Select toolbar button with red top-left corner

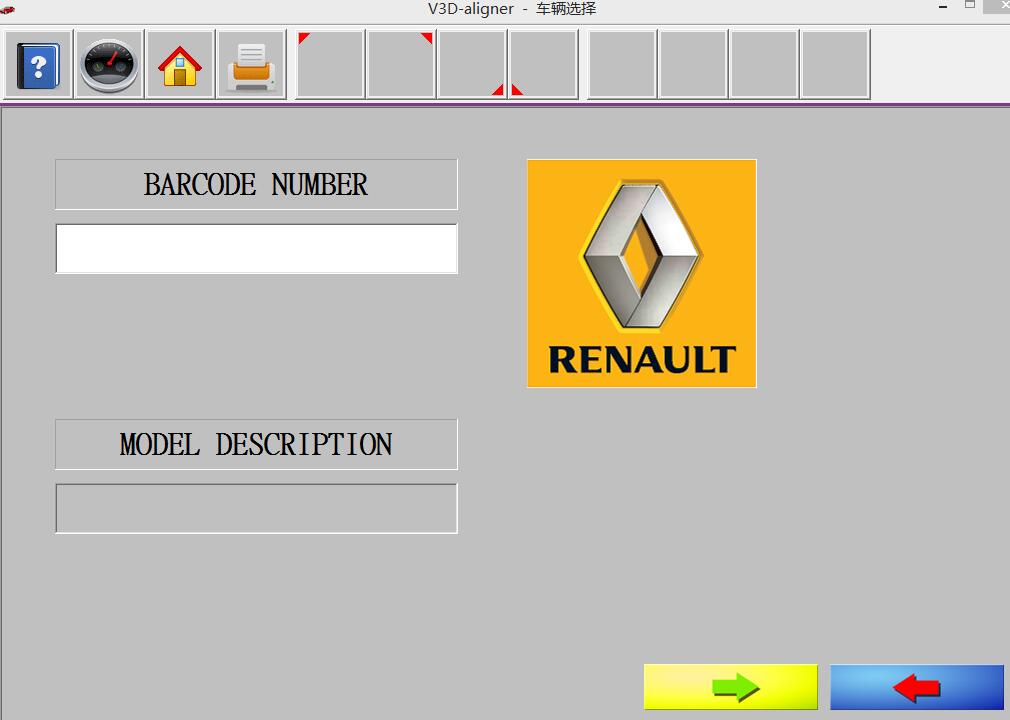pos(330,65)
